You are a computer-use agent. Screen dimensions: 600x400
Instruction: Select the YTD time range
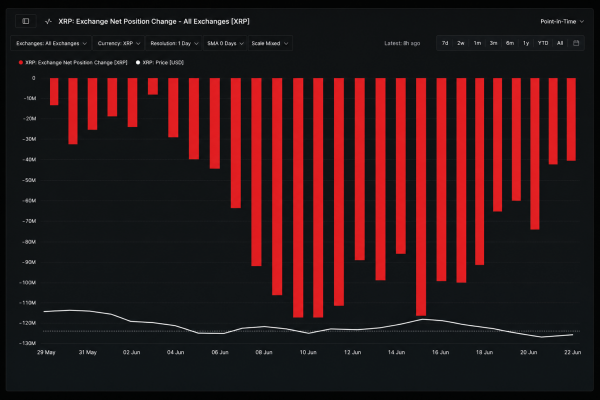pyautogui.click(x=543, y=43)
